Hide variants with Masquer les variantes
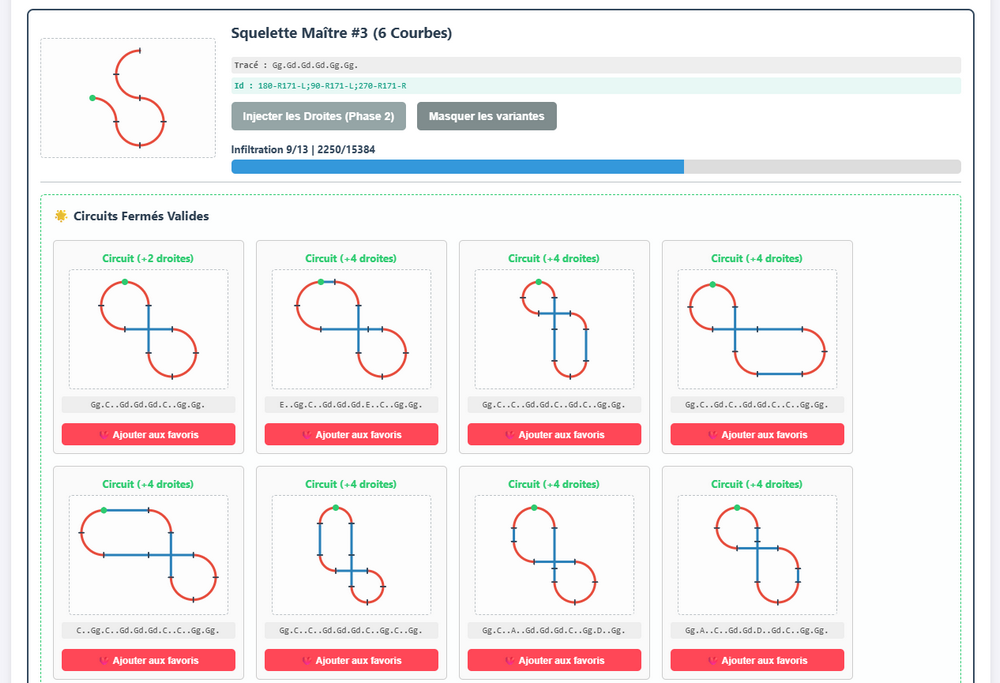 (487, 116)
